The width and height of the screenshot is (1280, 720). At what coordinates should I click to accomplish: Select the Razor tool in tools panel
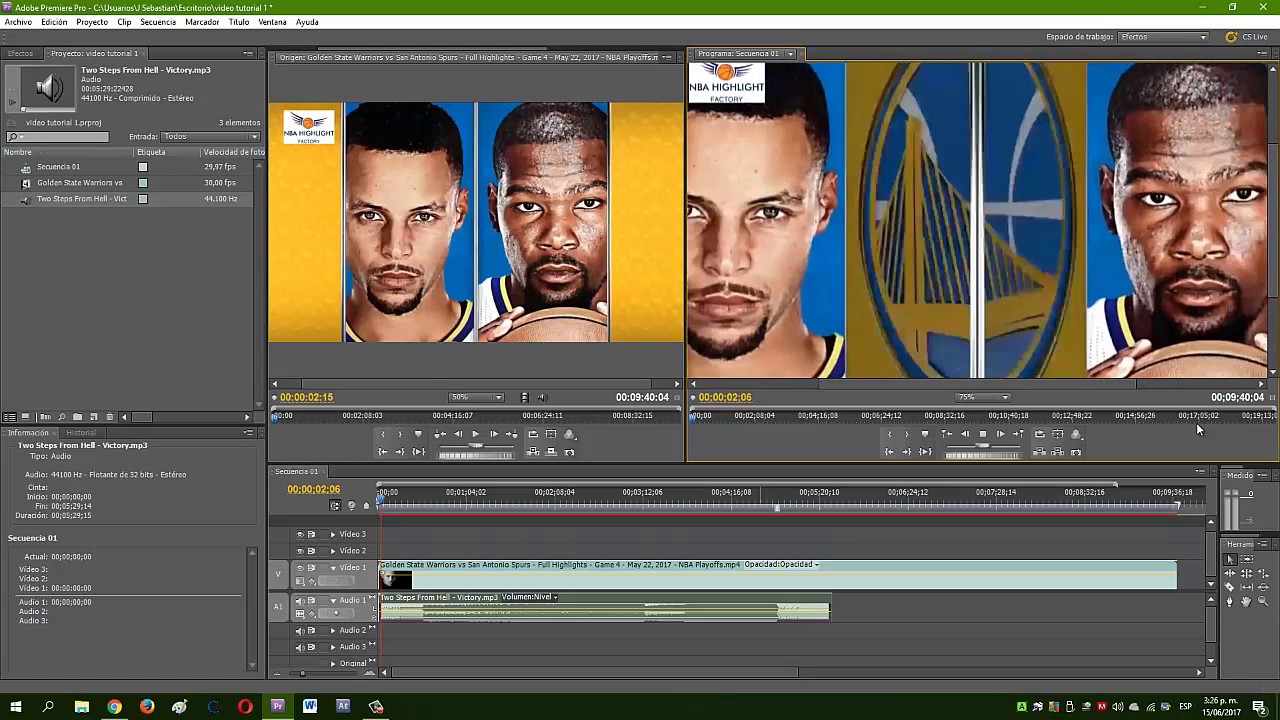1229,587
